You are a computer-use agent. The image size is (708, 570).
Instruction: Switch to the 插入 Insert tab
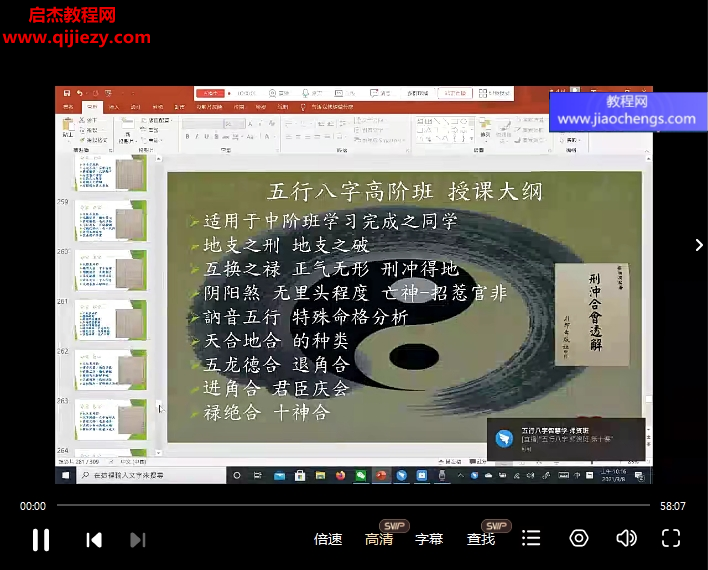pos(114,107)
